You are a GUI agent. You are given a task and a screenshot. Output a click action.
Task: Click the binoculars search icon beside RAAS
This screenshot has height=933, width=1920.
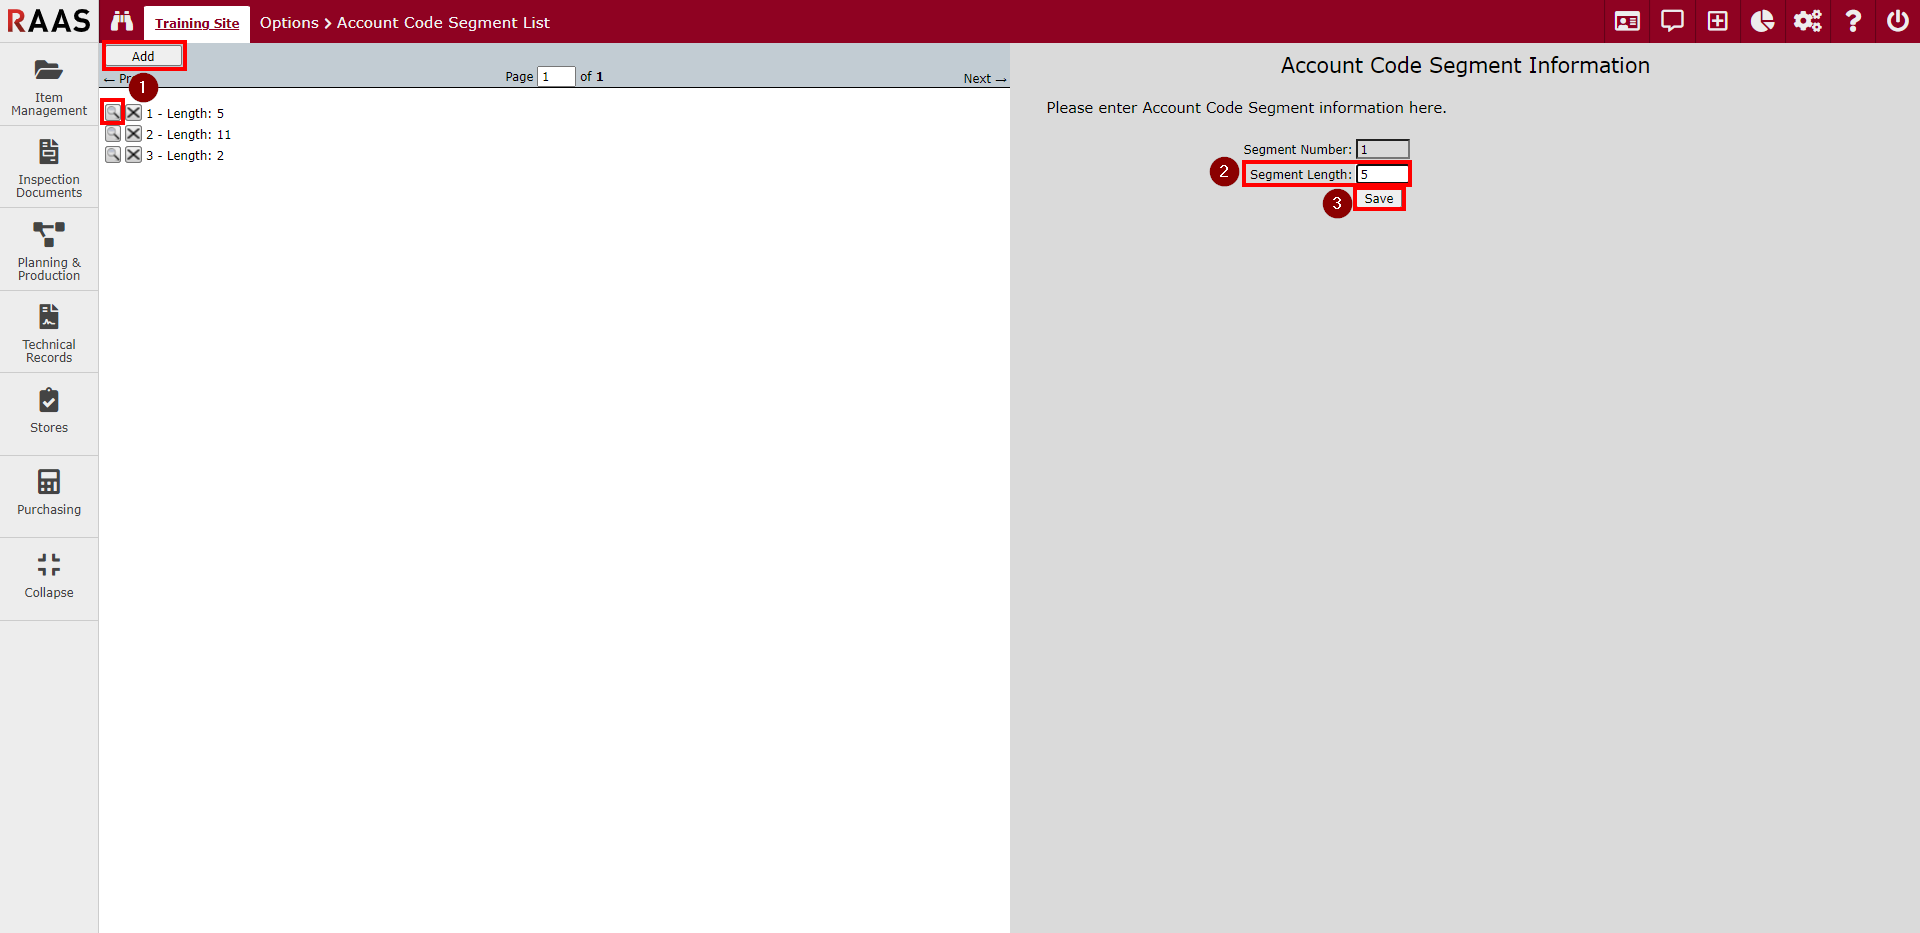click(x=121, y=21)
